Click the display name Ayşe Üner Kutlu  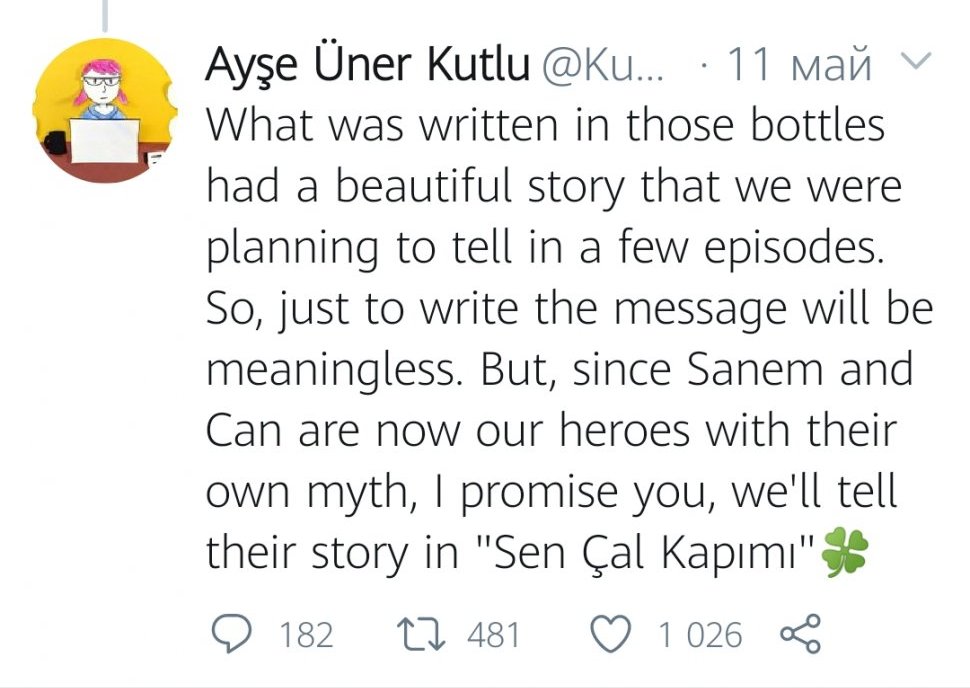coord(367,65)
